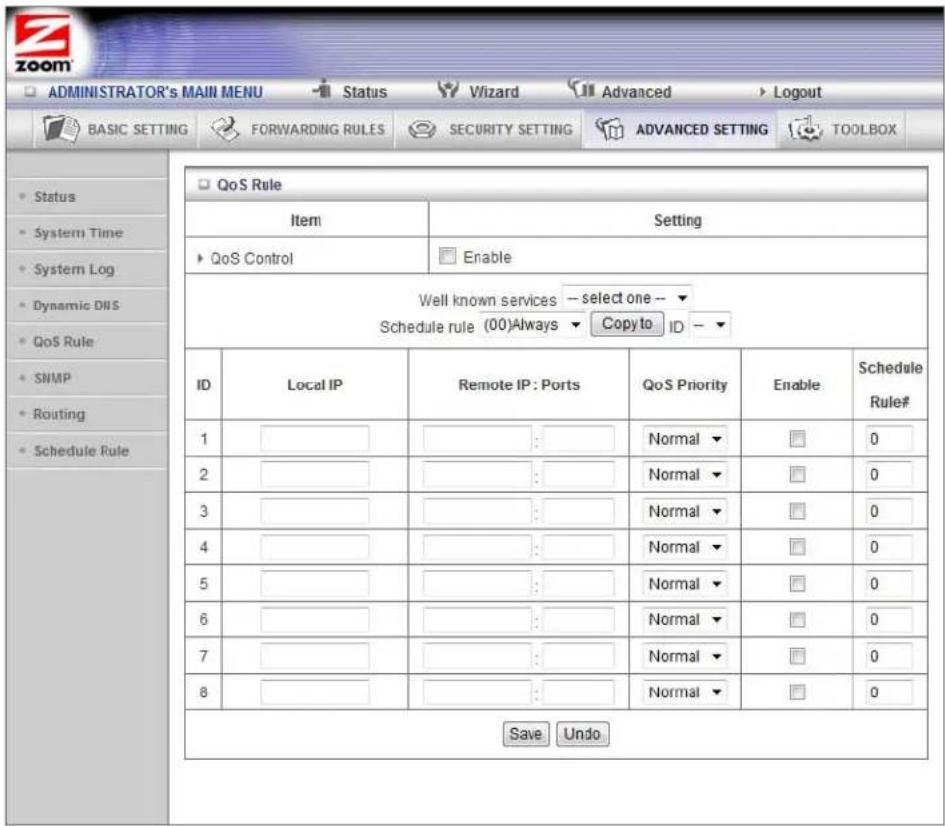Open the Copy to ID dropdown
Image resolution: width=945 pixels, height=826 pixels.
coord(709,325)
